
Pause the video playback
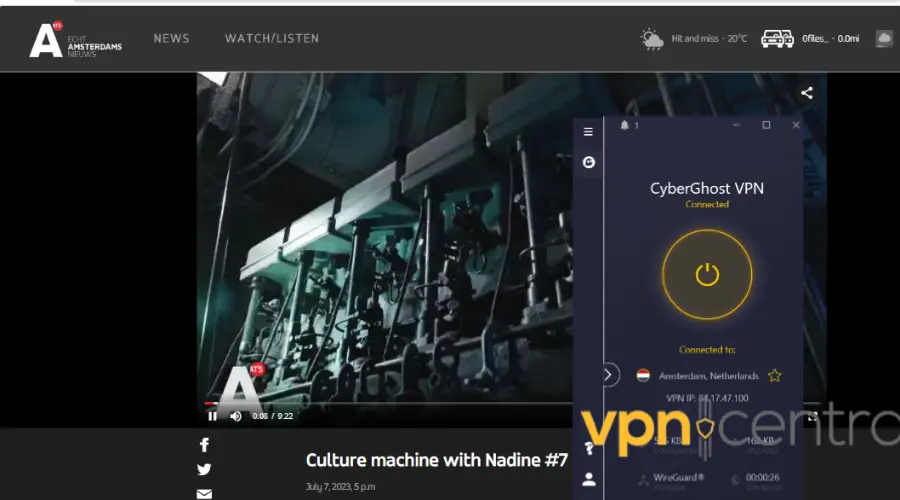212,416
